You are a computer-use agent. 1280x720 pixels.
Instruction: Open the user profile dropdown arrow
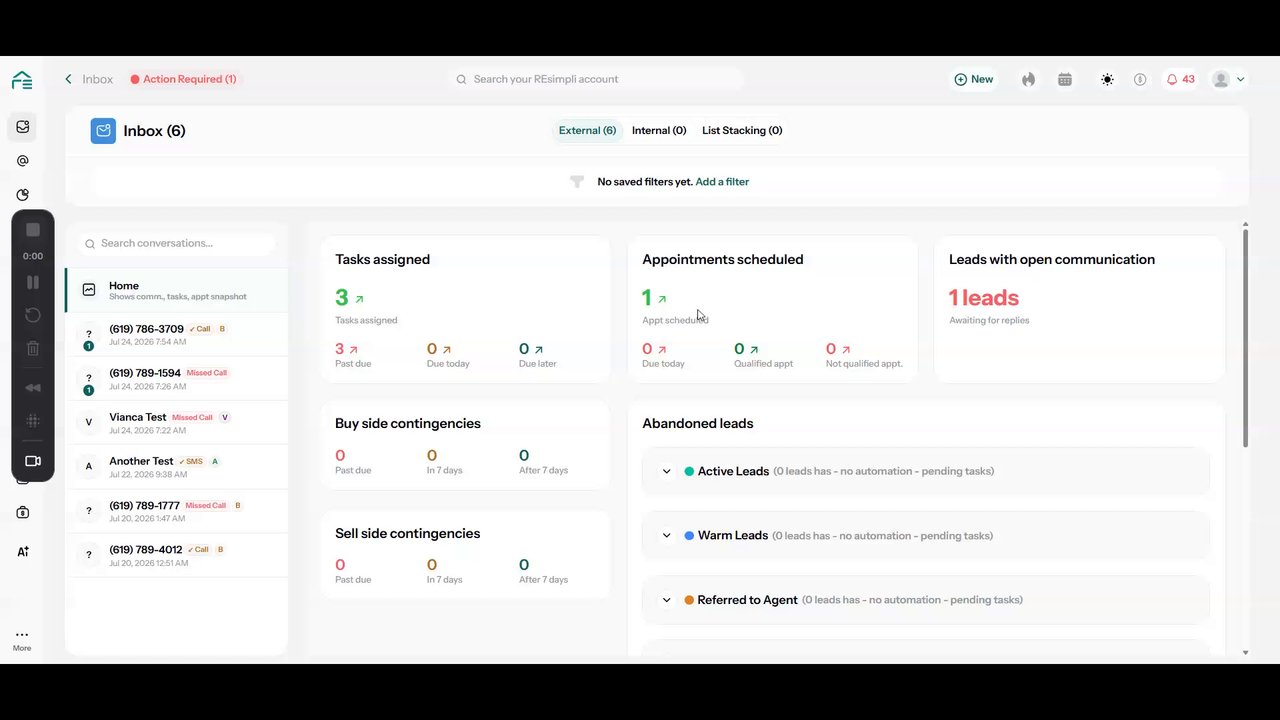click(x=1241, y=79)
